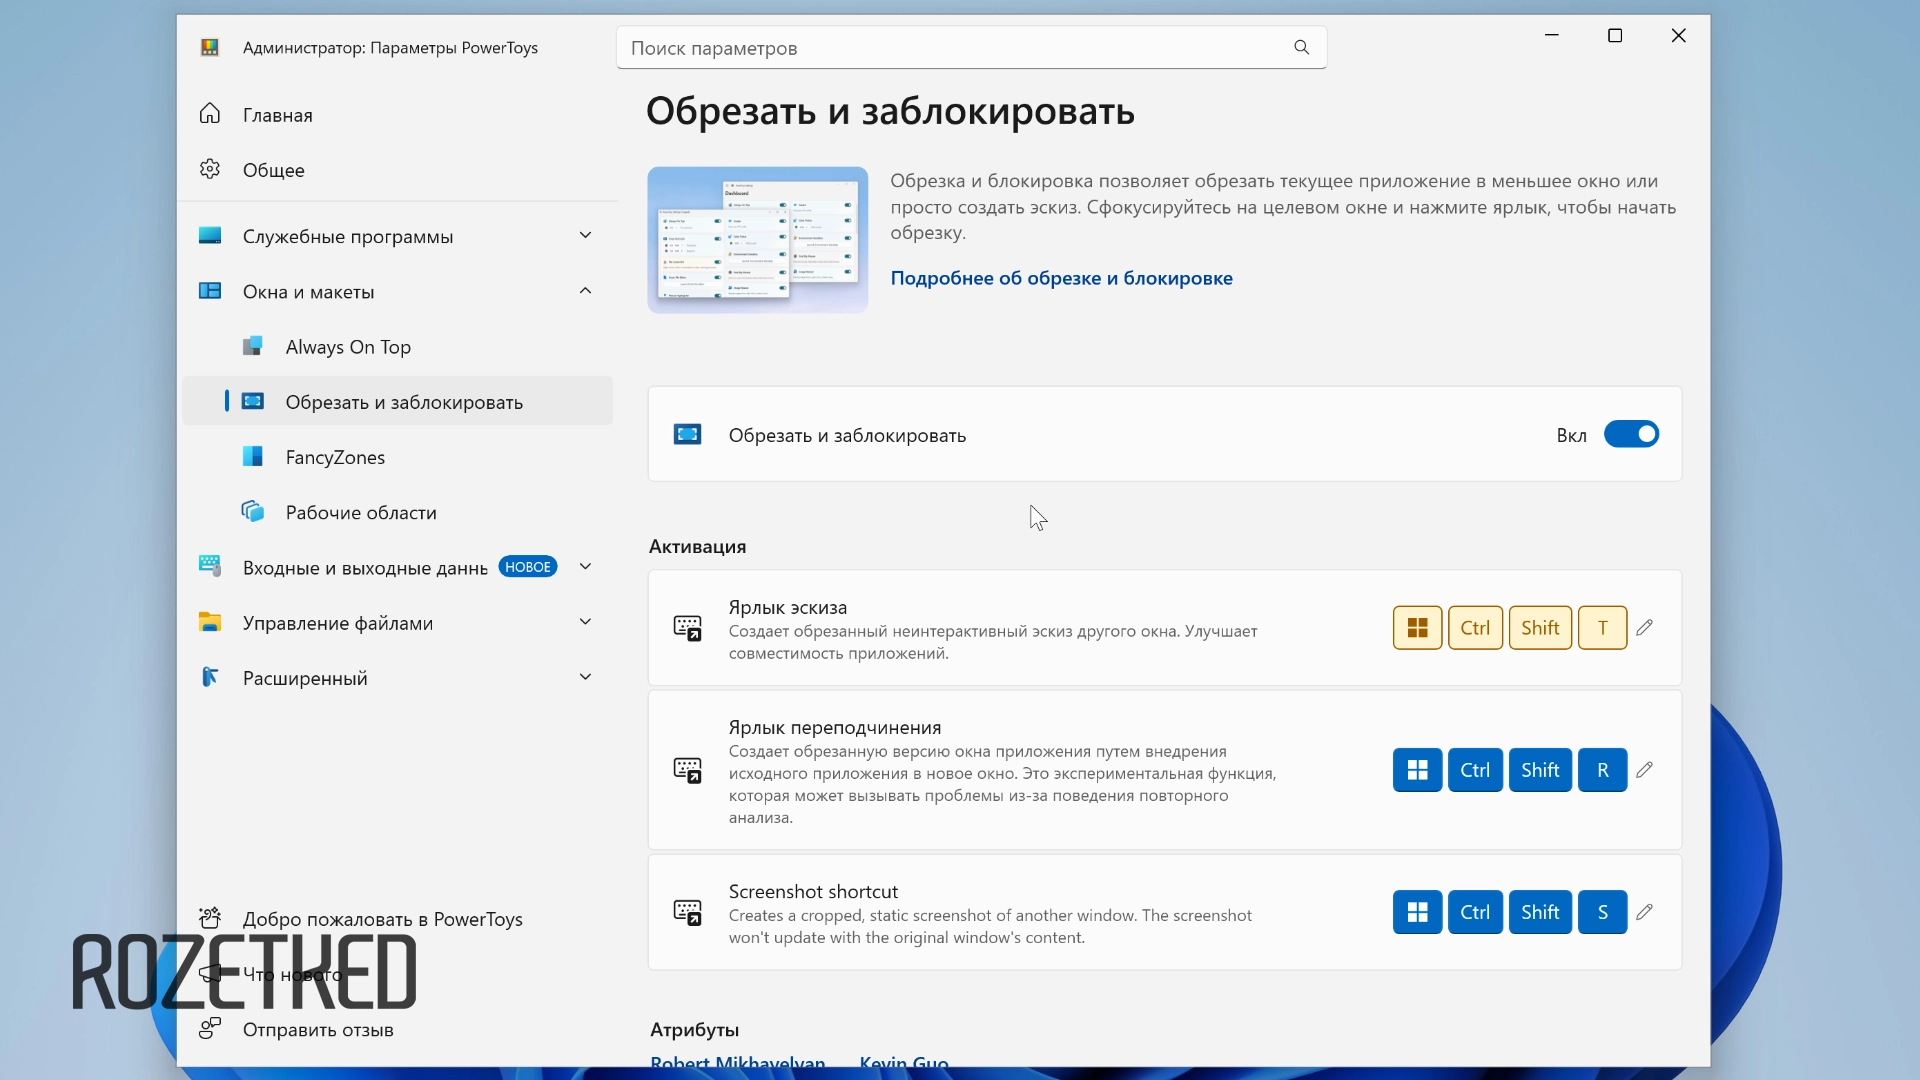This screenshot has height=1080, width=1920.
Task: Click pencil icon beside Screenshot shortcut
Action: coord(1644,912)
